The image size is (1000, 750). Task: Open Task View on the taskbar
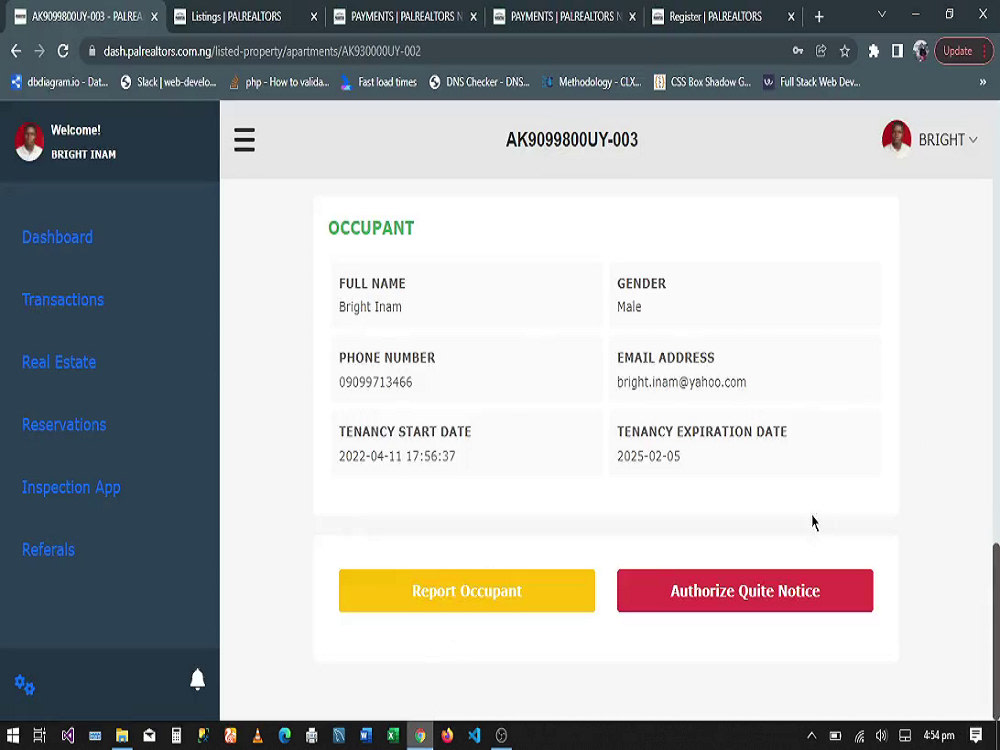pos(40,735)
